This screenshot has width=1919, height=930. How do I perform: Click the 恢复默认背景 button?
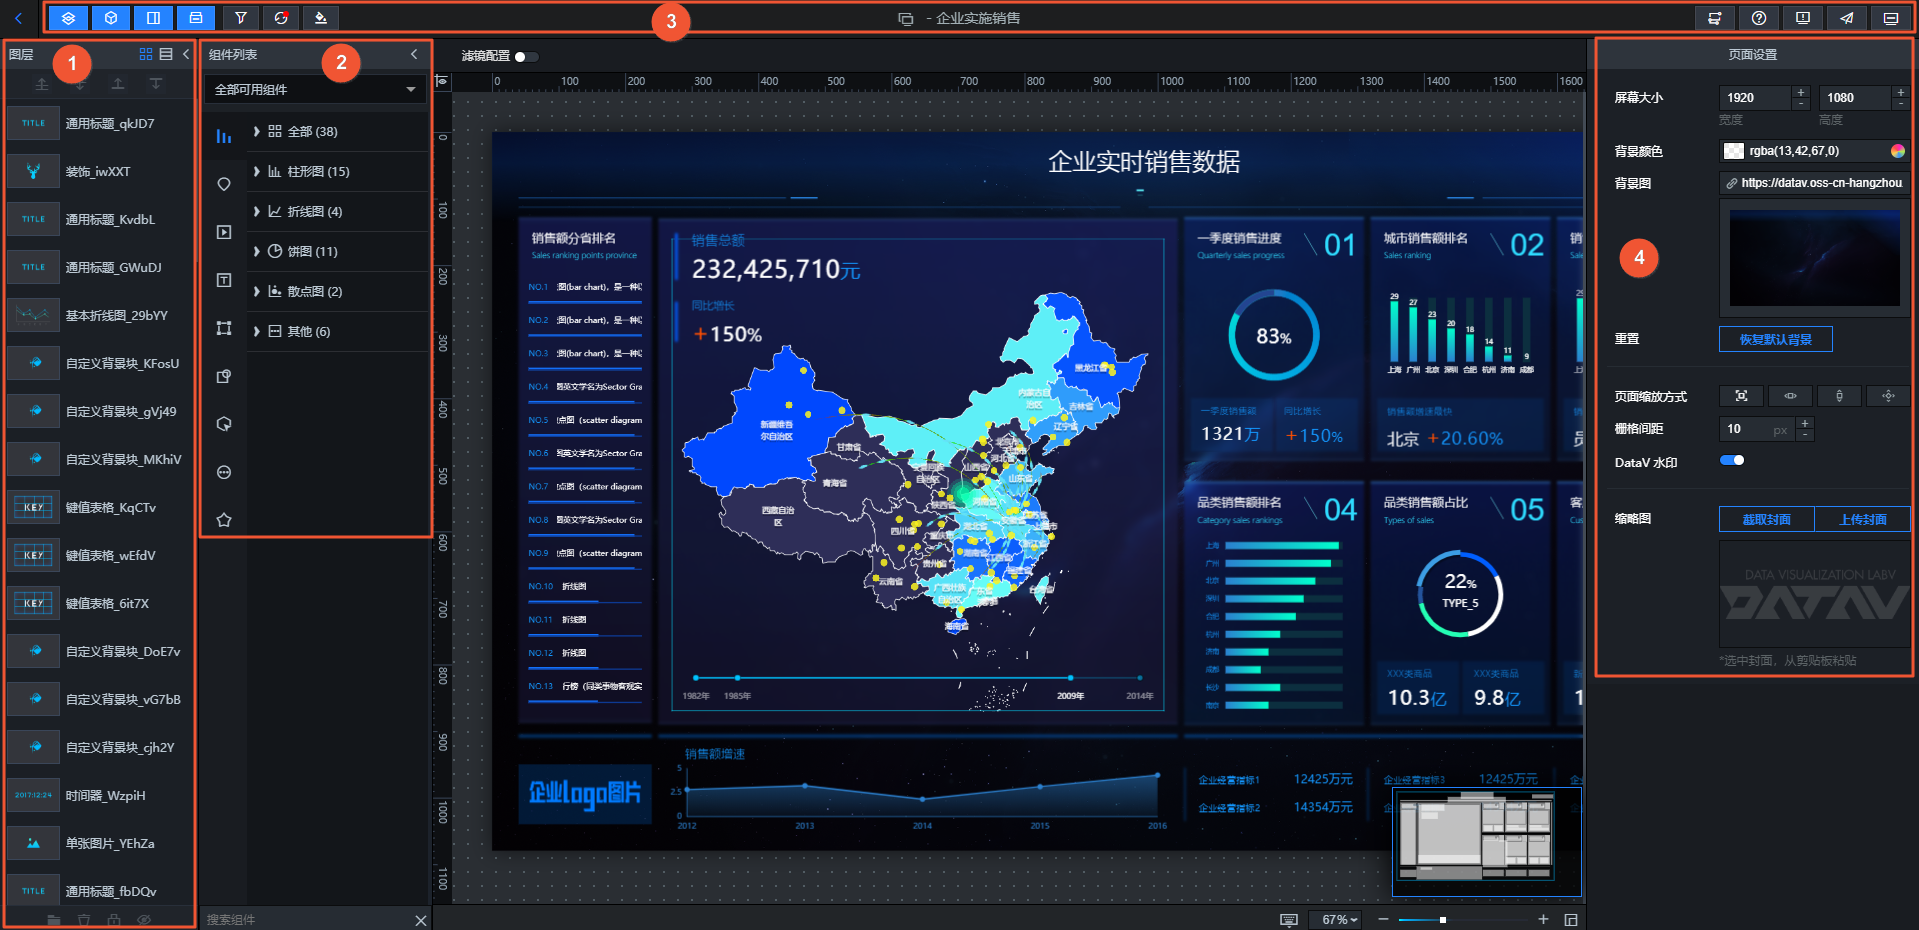pos(1776,339)
